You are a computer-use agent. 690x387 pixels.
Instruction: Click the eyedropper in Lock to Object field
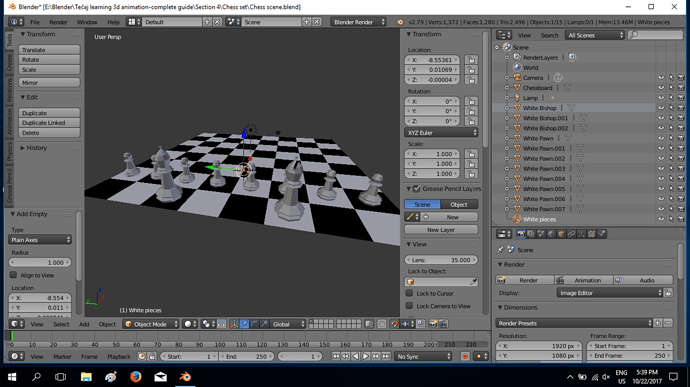point(473,282)
